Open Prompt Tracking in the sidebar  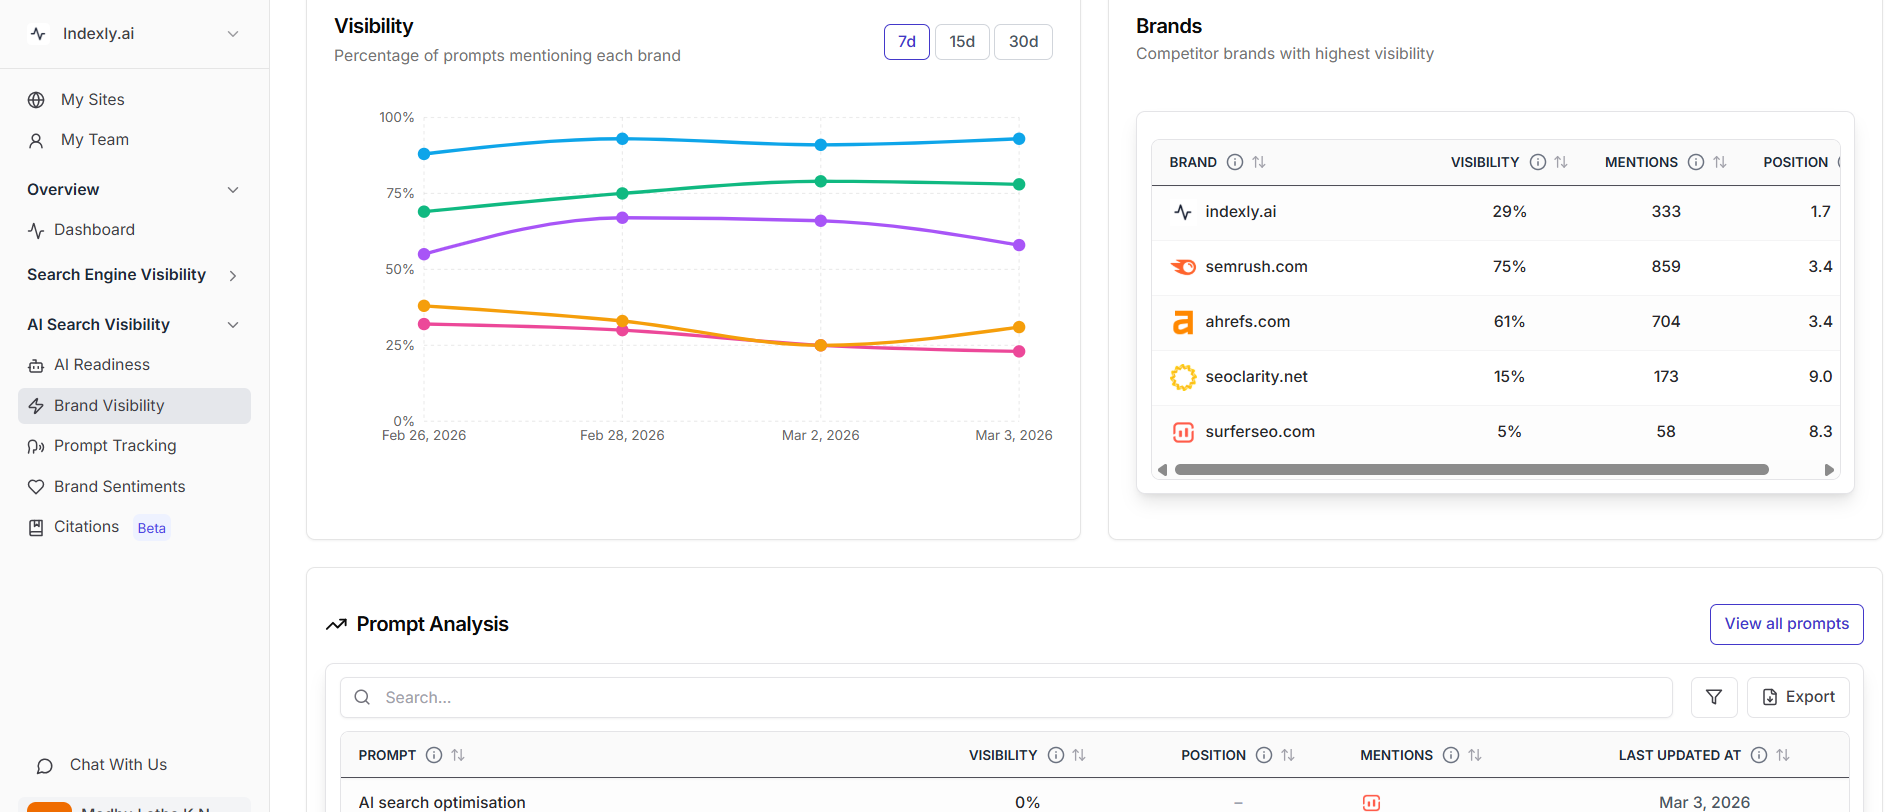point(115,446)
